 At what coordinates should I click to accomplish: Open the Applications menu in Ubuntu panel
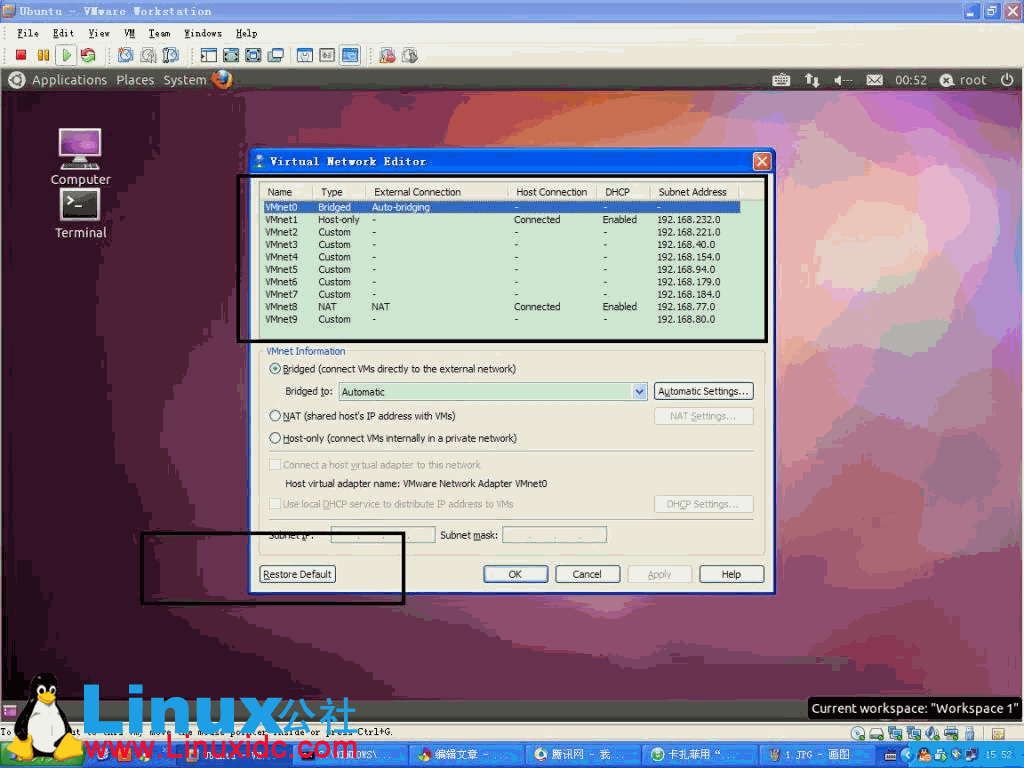coord(69,80)
